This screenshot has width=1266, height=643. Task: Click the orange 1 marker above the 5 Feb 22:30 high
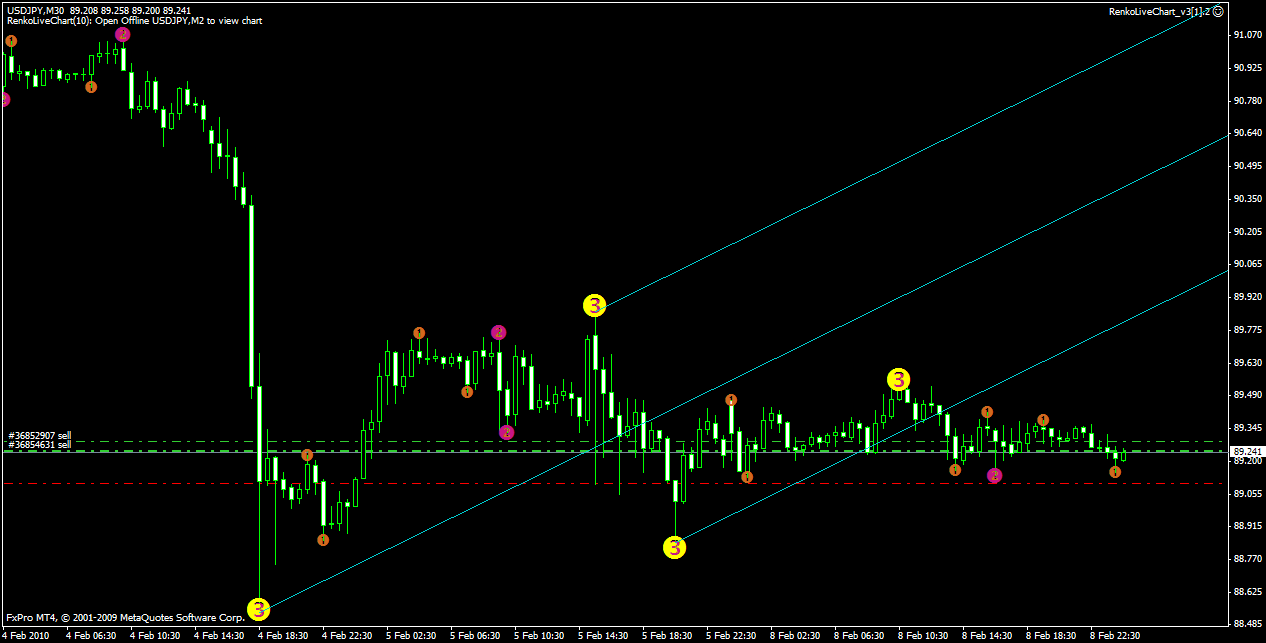[732, 400]
